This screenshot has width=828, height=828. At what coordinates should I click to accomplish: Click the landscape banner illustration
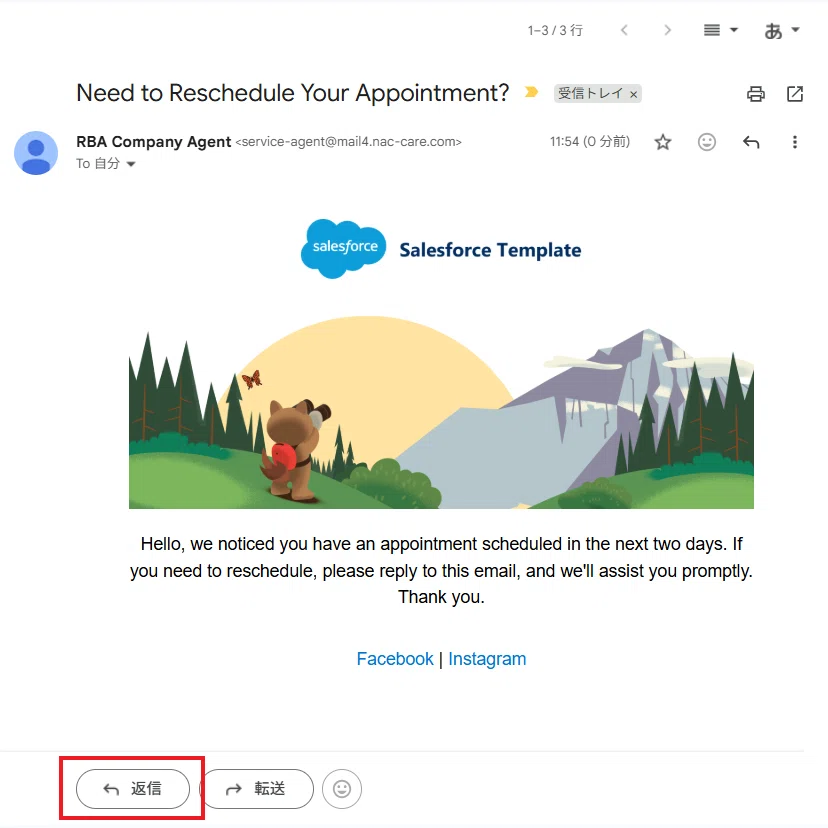(441, 412)
